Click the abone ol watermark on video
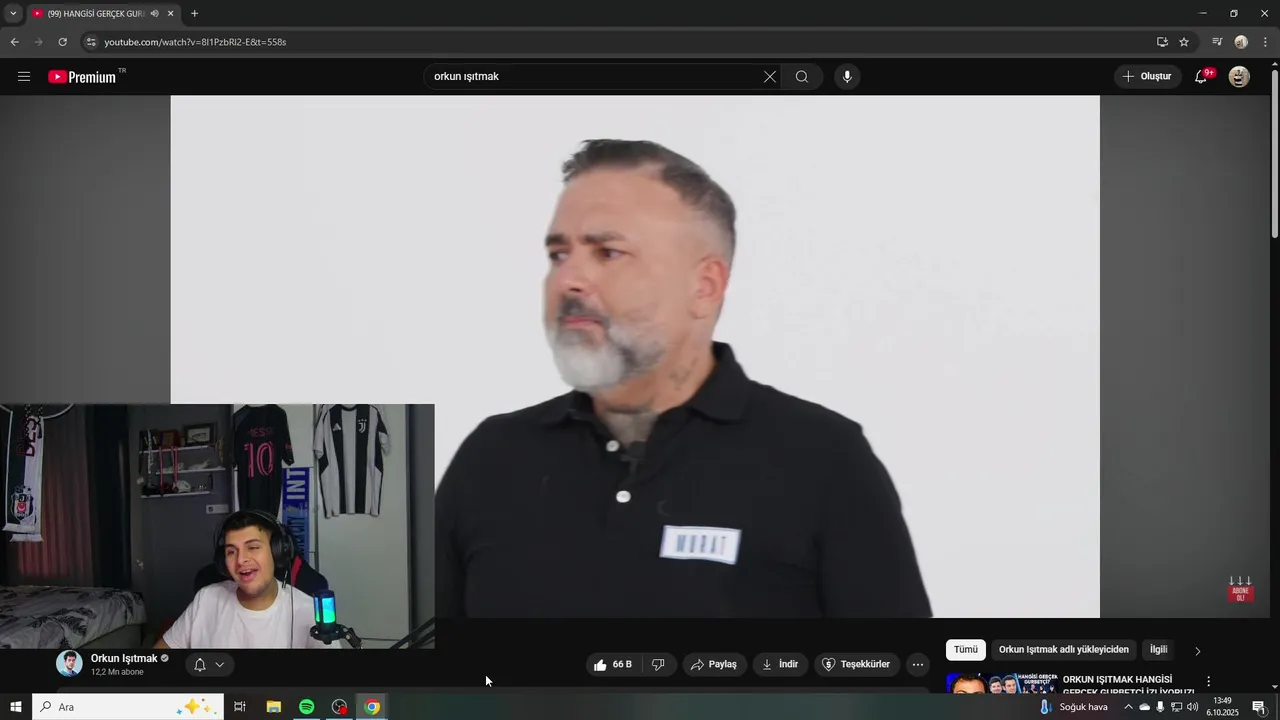 pos(1240,589)
